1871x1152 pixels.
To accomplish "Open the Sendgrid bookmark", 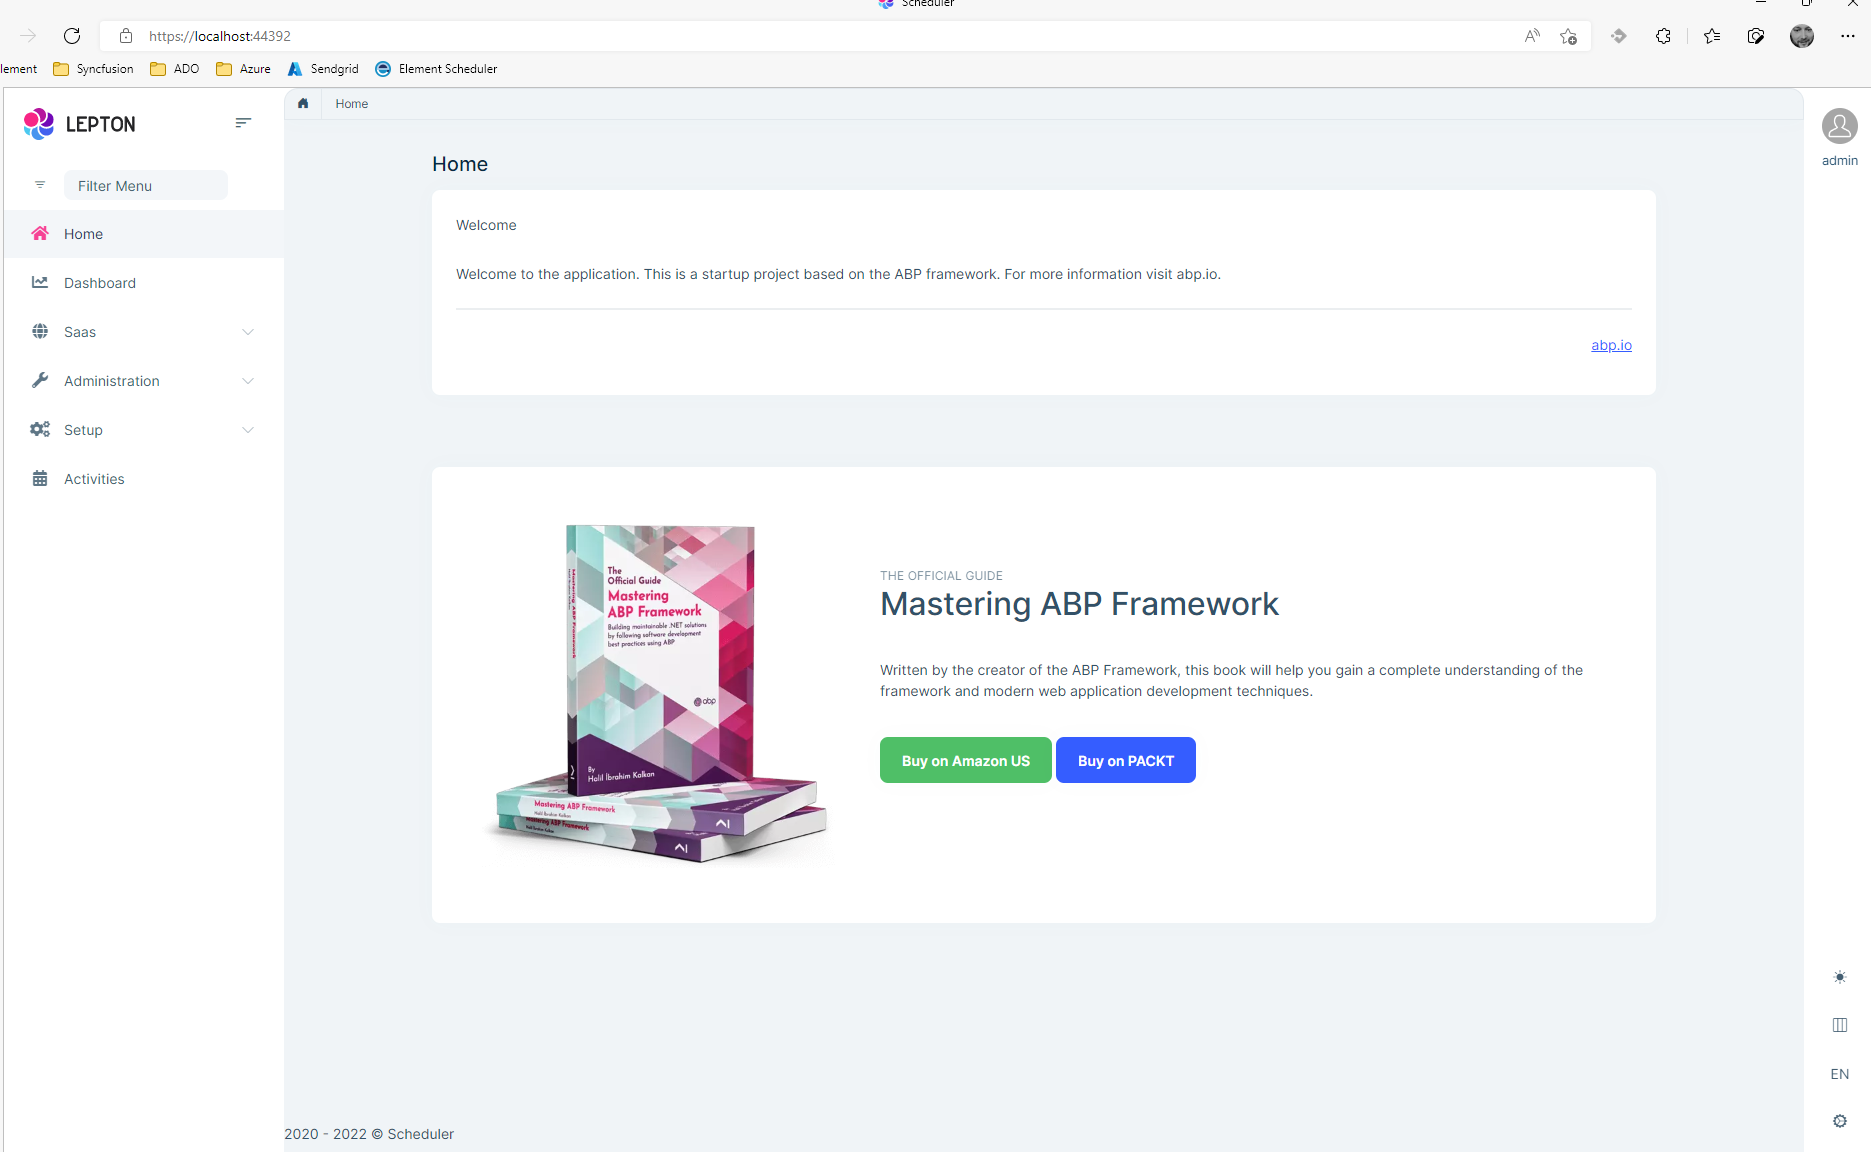I will pos(323,69).
